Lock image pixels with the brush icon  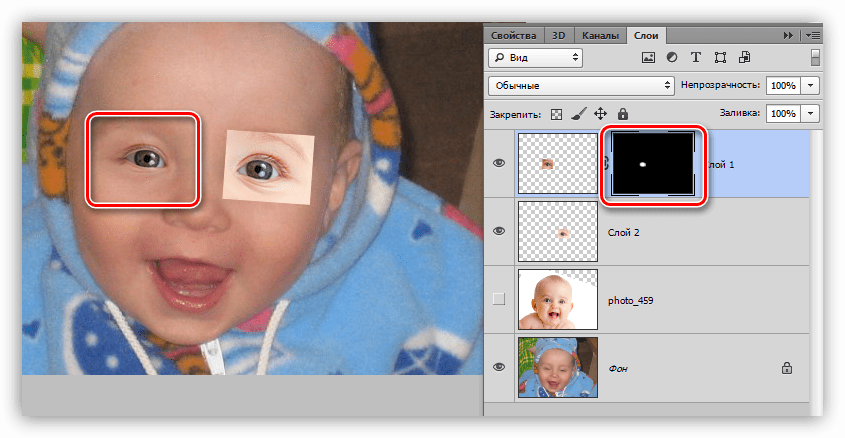pos(580,114)
